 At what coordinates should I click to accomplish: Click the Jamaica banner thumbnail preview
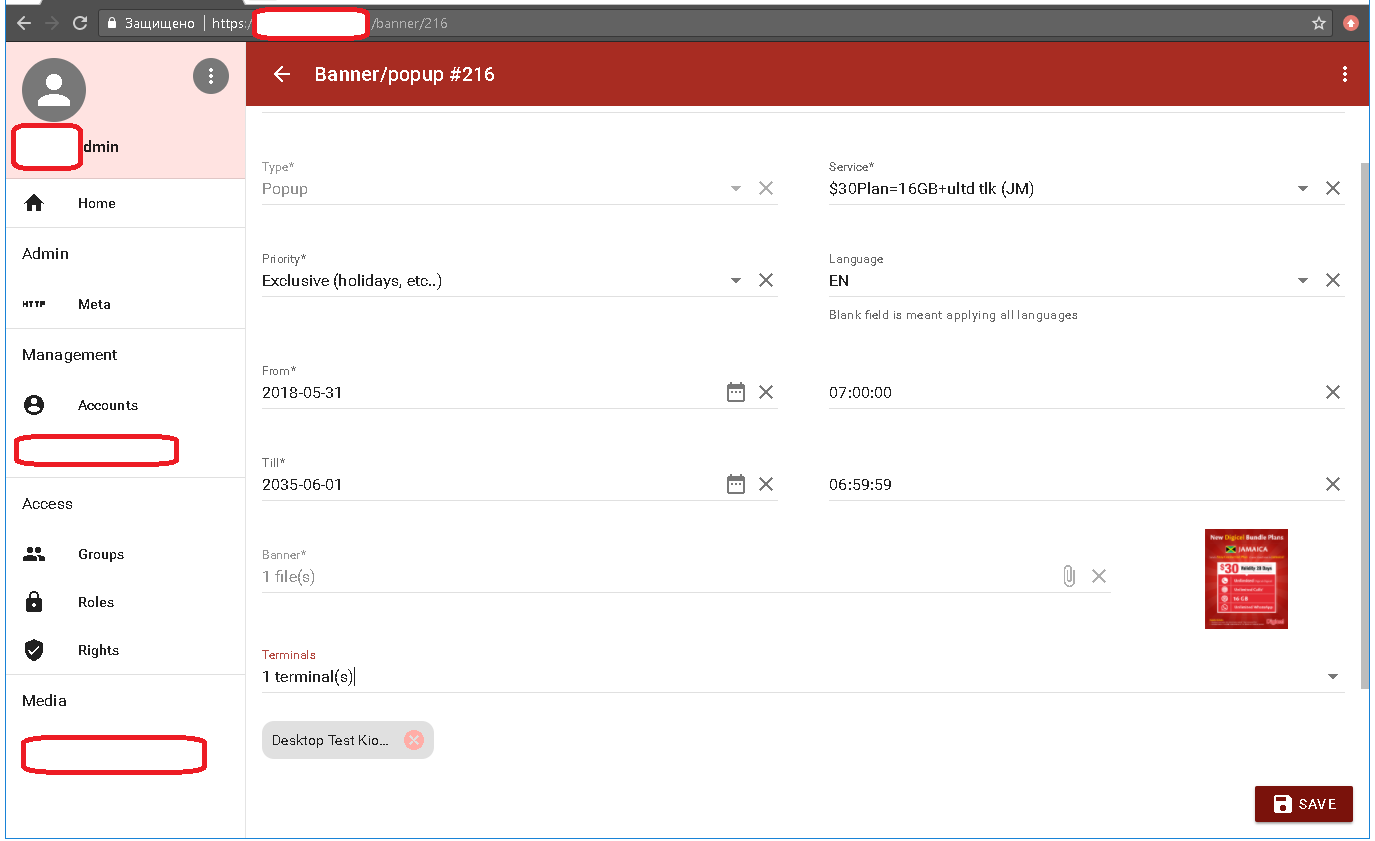1246,579
